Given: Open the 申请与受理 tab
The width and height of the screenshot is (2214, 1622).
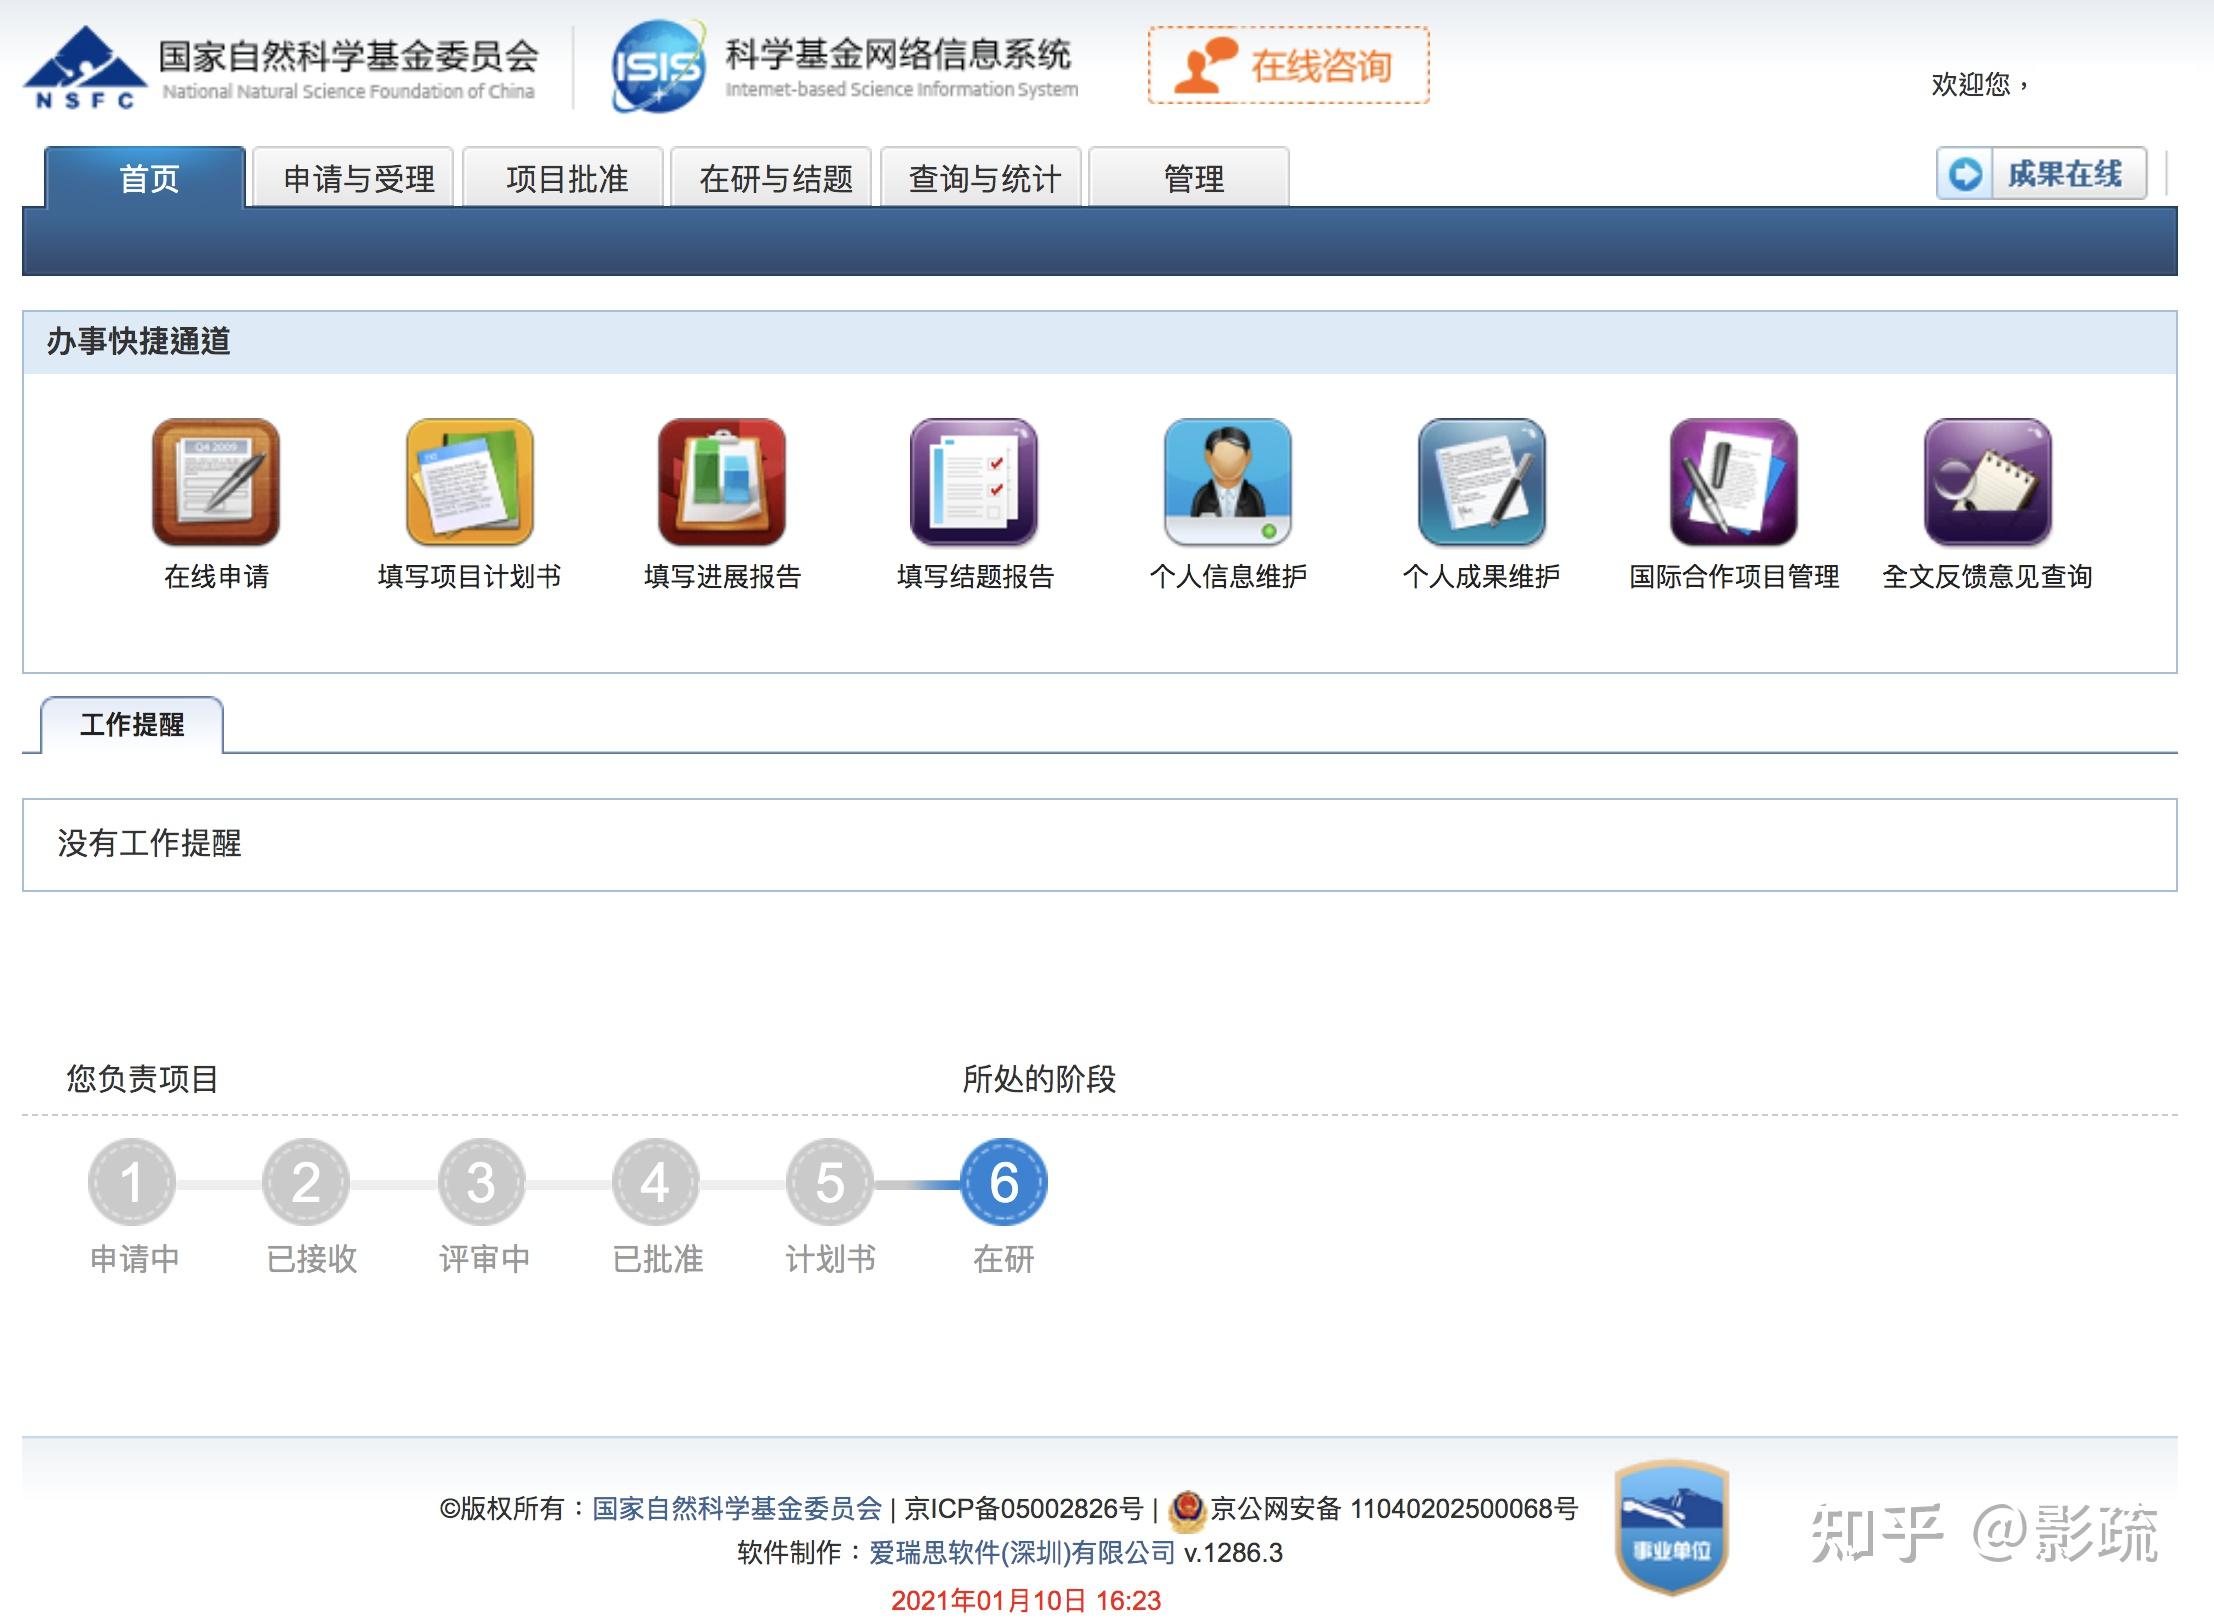Looking at the screenshot, I should (x=354, y=178).
